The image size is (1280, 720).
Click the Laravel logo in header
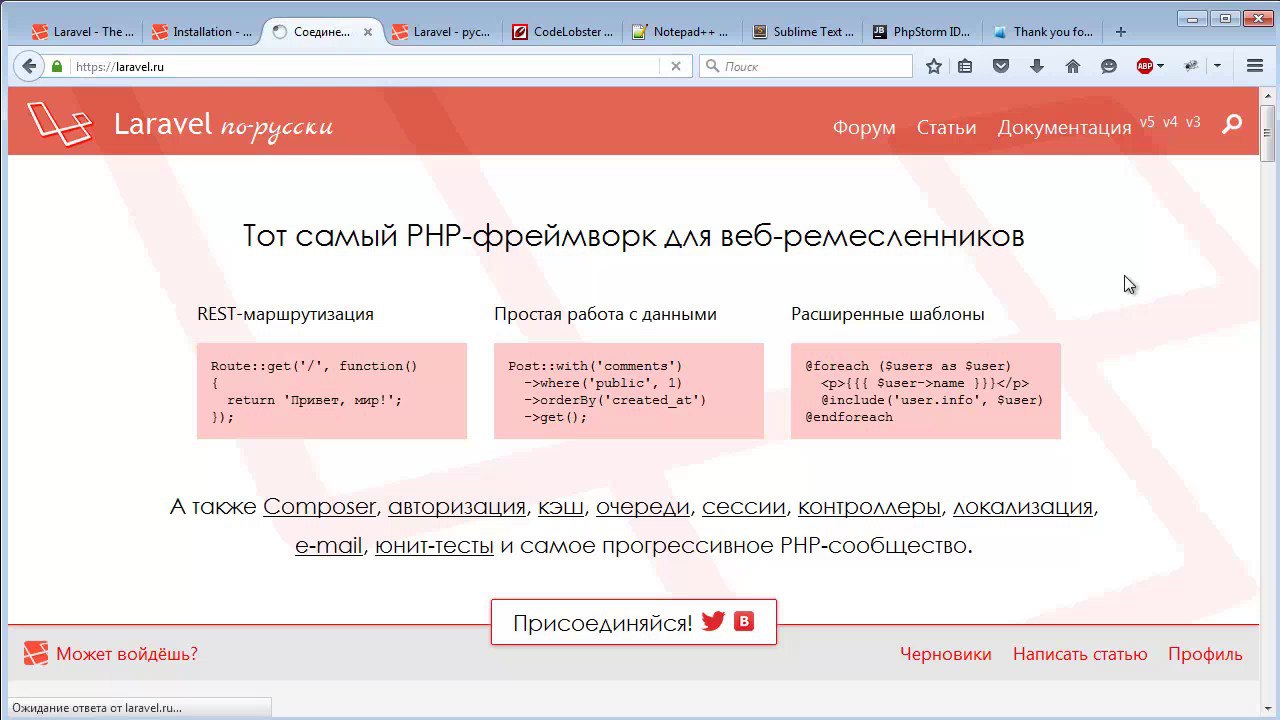tap(60, 123)
